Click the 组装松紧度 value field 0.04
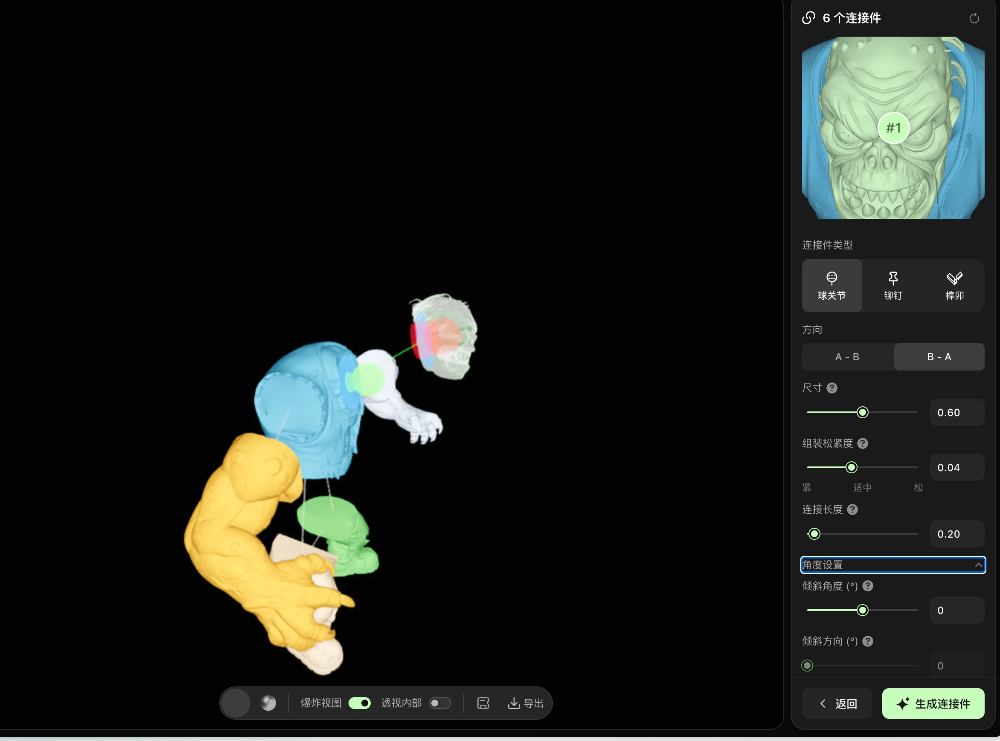1000x741 pixels. point(957,467)
